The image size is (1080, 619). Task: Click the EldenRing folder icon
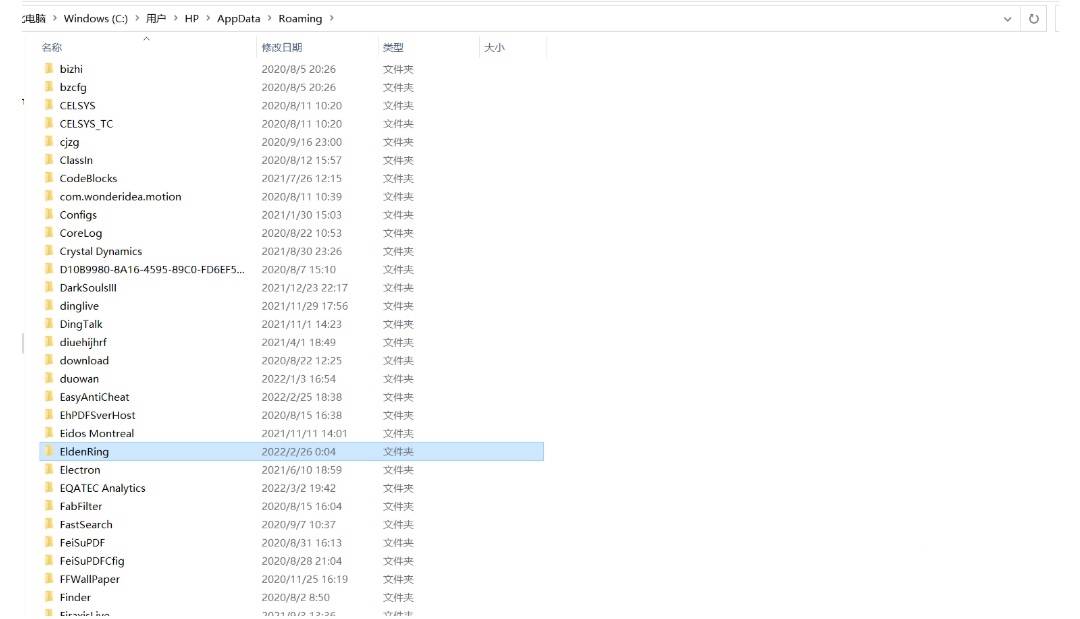point(48,452)
